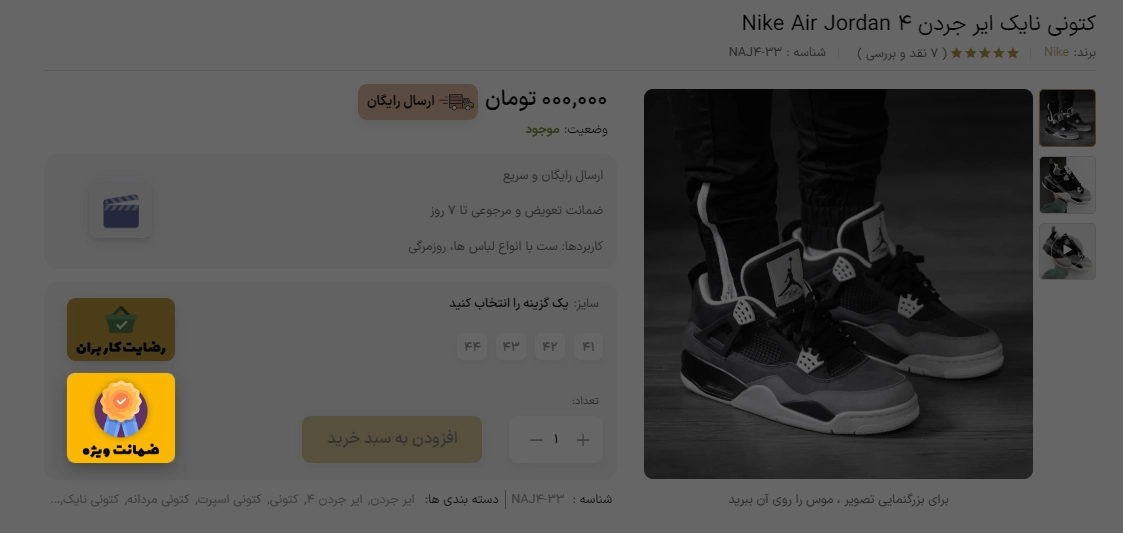Play the third thumbnail video
Viewport: 1123px width, 533px height.
(x=1067, y=251)
